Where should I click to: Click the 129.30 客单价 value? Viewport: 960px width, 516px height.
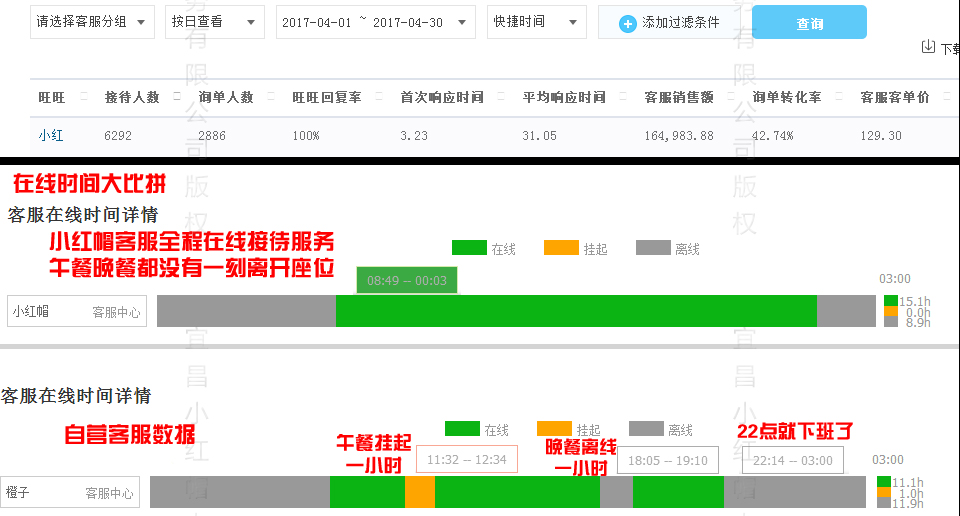(880, 135)
